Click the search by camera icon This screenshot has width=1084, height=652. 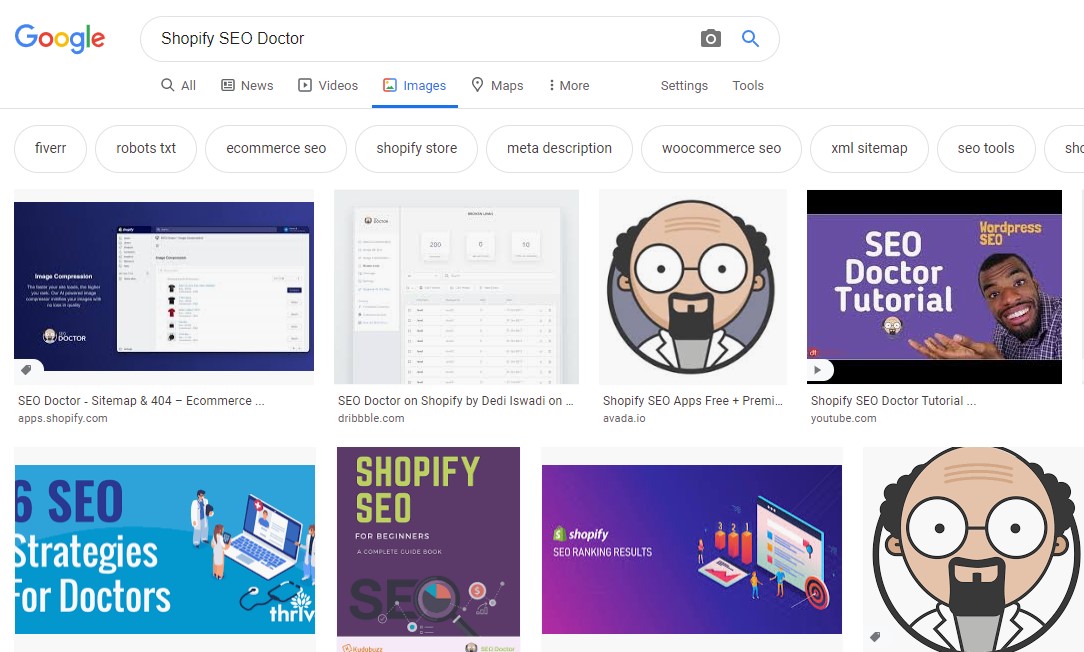[x=711, y=38]
